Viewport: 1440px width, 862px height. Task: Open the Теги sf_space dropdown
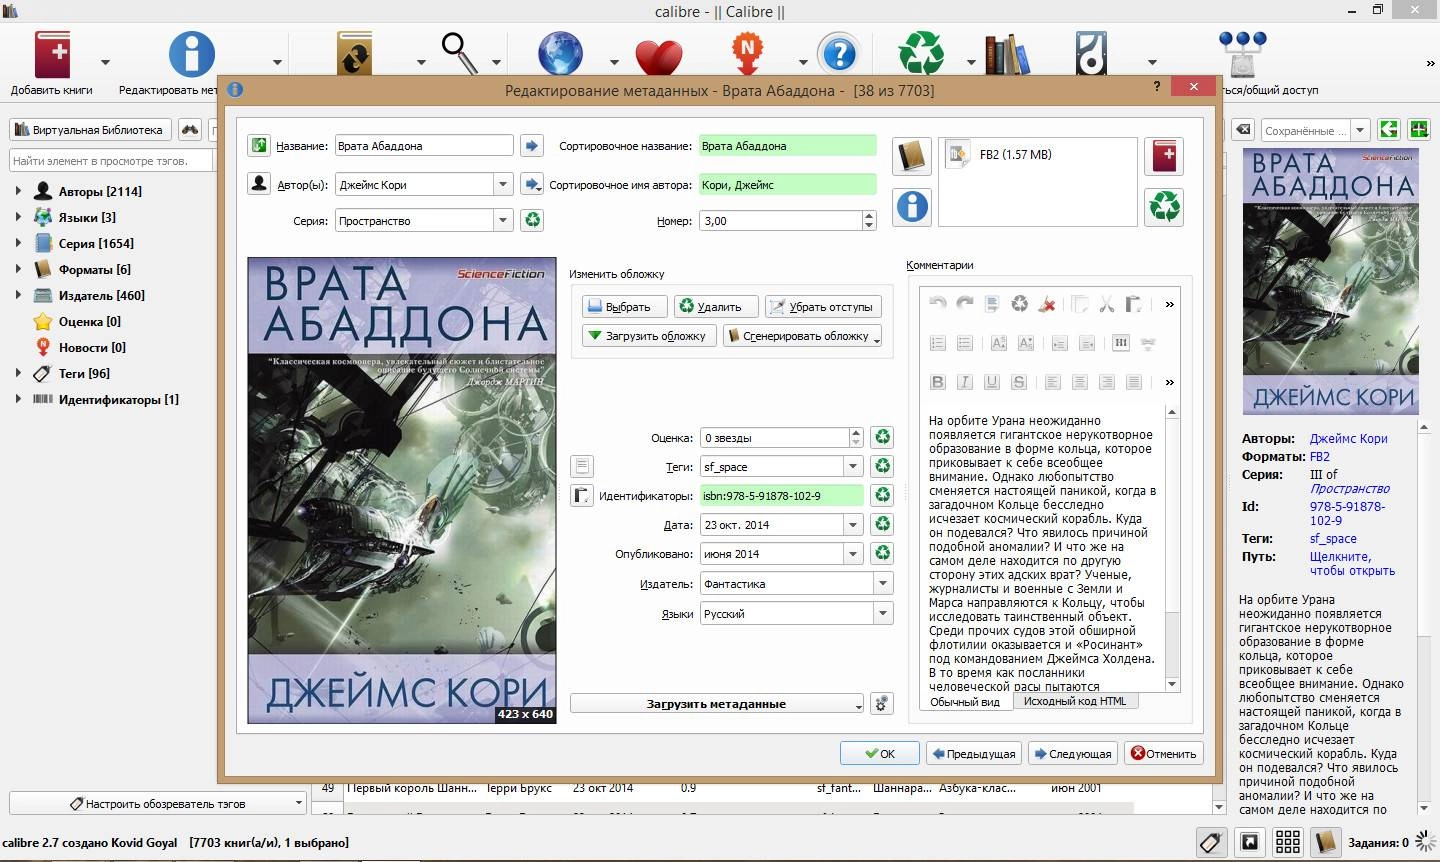[852, 466]
